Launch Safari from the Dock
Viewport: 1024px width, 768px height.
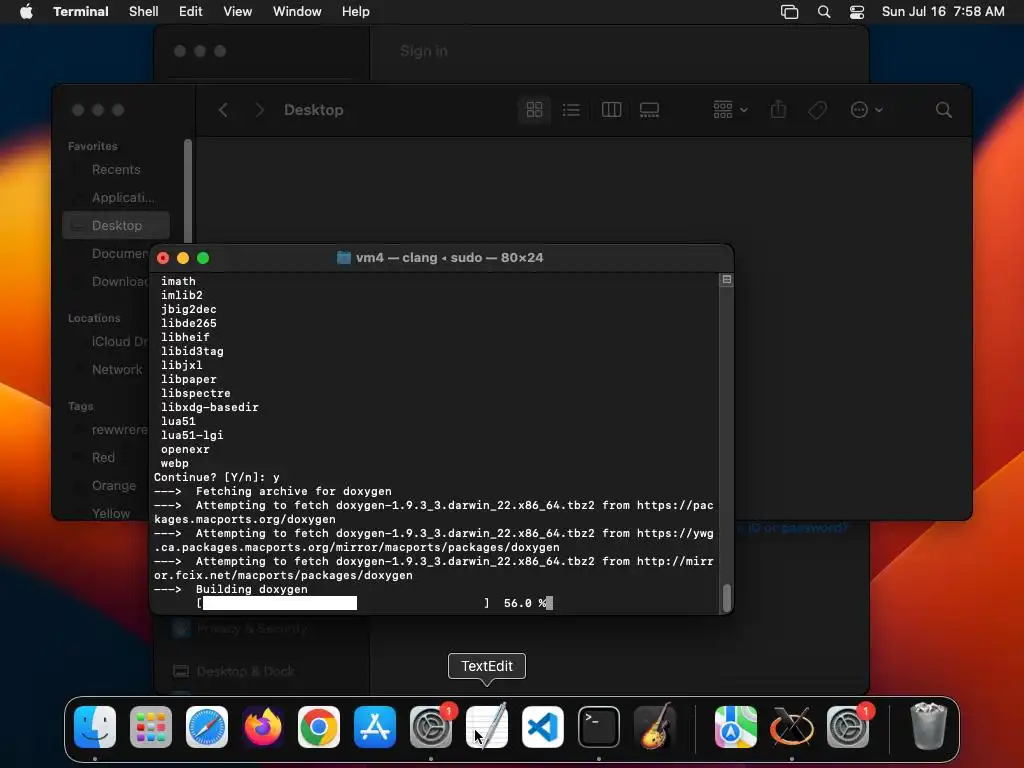[x=207, y=727]
